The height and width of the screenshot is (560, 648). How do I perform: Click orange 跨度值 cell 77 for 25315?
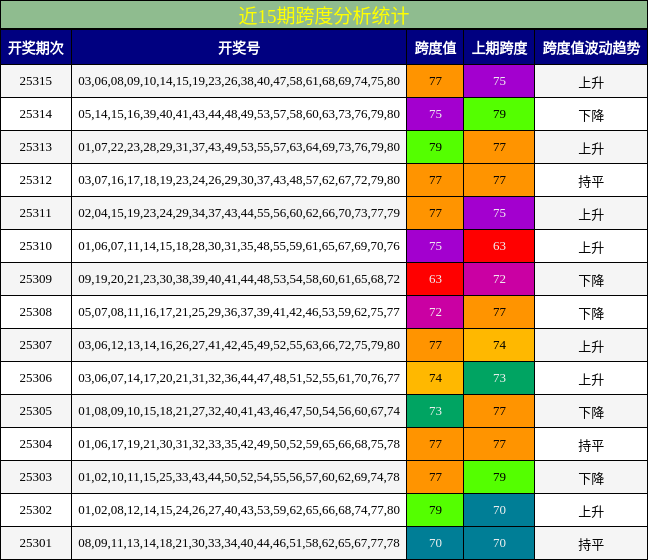[435, 81]
